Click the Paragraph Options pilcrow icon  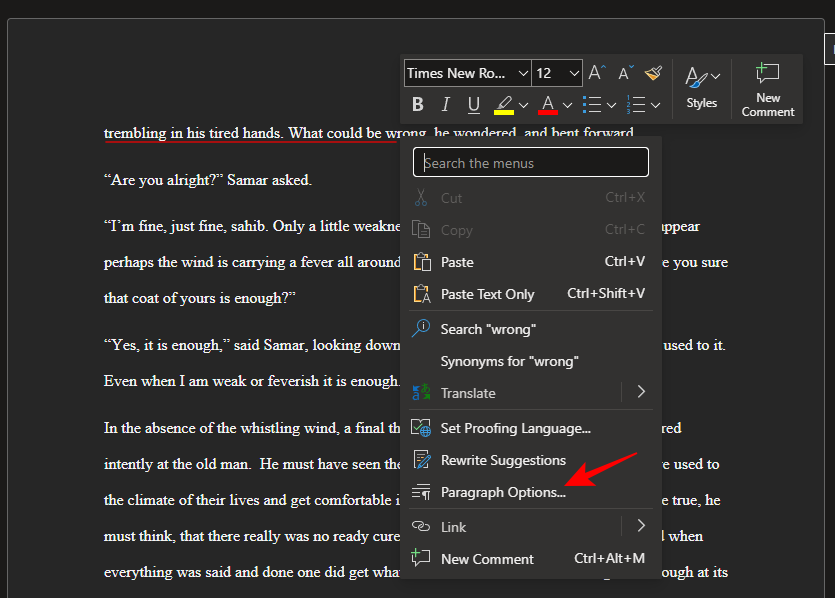point(421,491)
